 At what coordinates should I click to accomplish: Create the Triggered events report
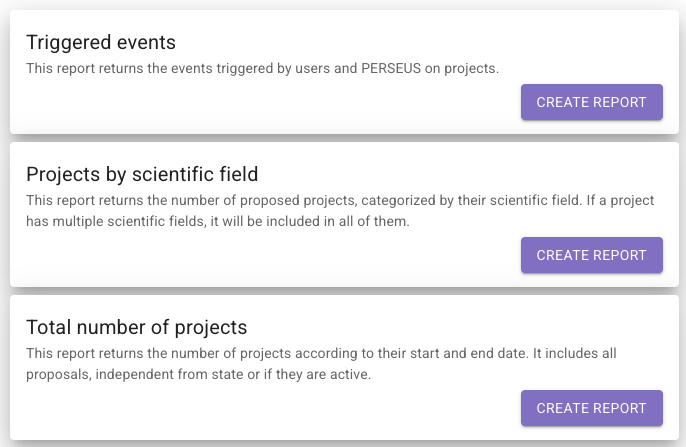pos(591,102)
